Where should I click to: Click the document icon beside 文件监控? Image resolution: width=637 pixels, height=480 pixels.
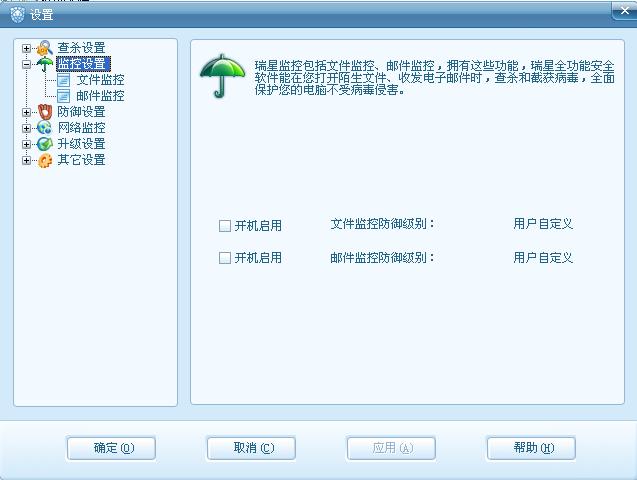click(63, 80)
